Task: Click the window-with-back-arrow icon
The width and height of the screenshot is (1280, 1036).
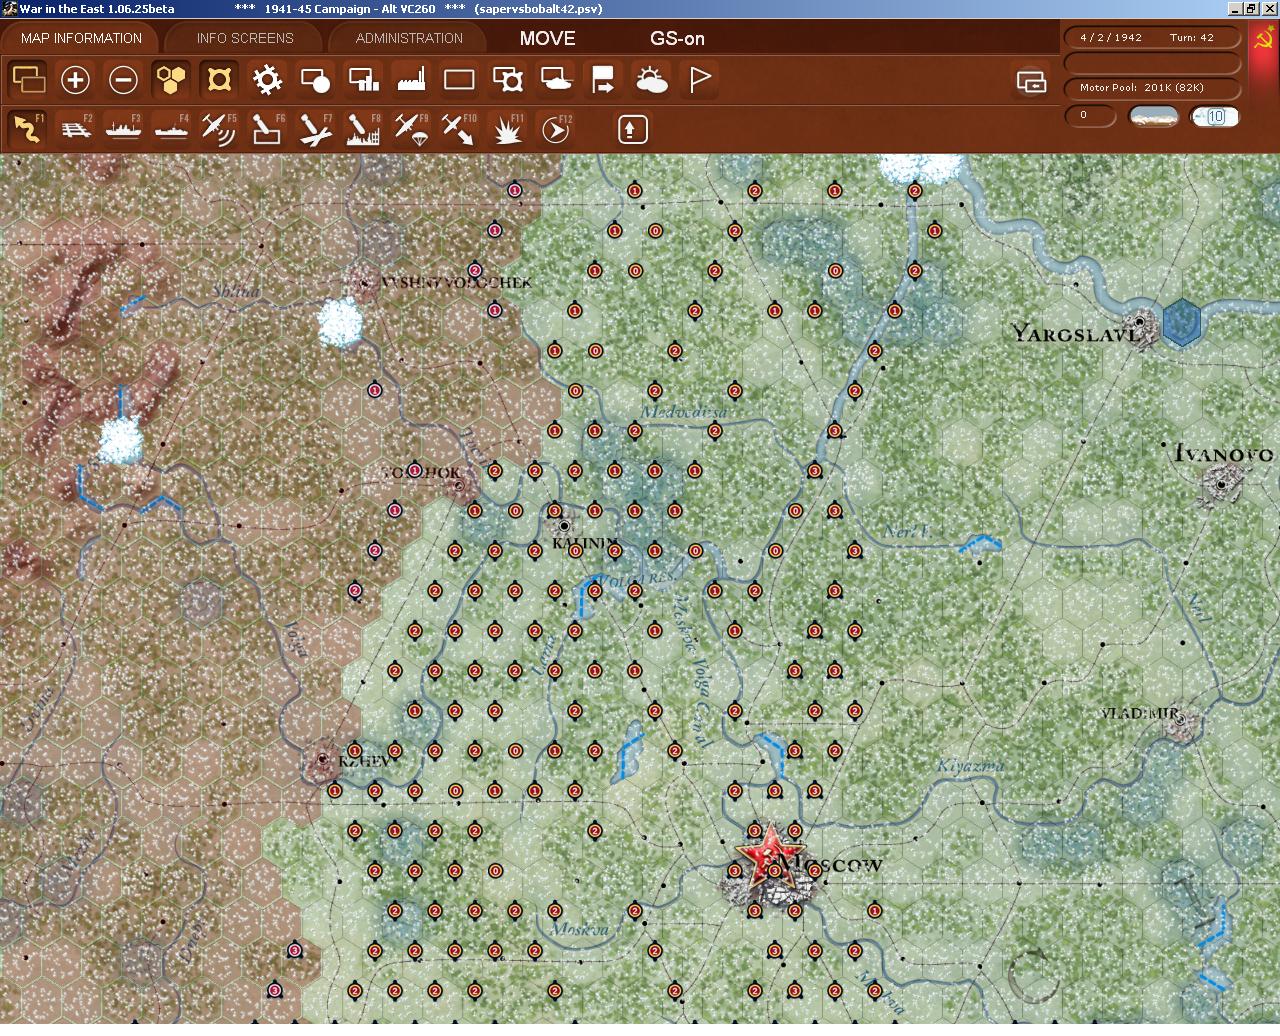Action: [1030, 81]
